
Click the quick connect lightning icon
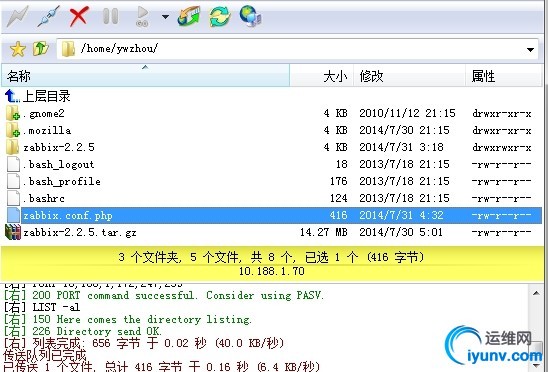coord(17,16)
